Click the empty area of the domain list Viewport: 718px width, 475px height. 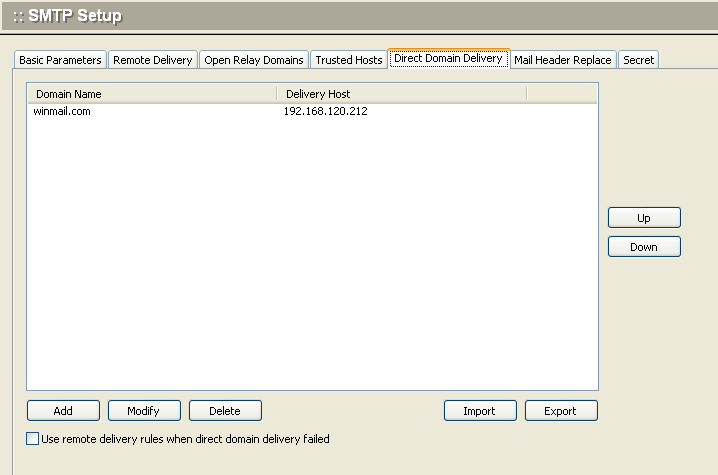click(x=310, y=260)
